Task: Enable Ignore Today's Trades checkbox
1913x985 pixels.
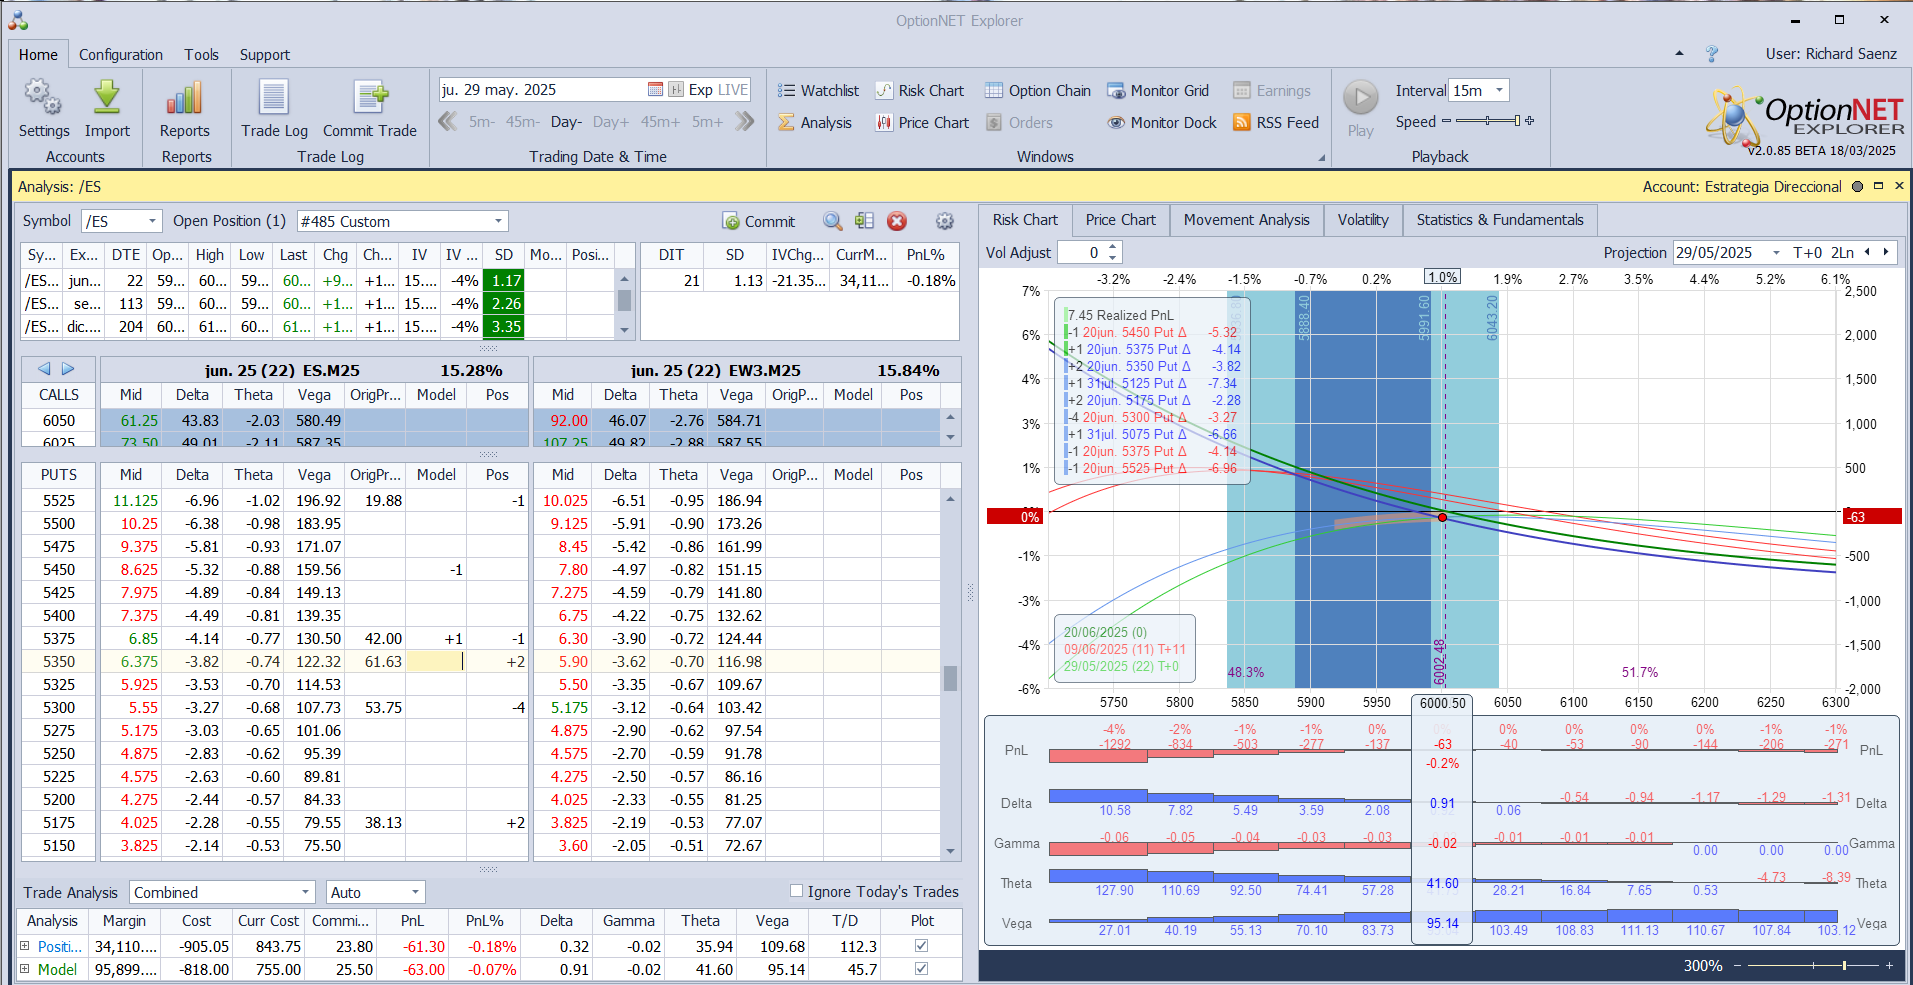Action: pos(797,891)
